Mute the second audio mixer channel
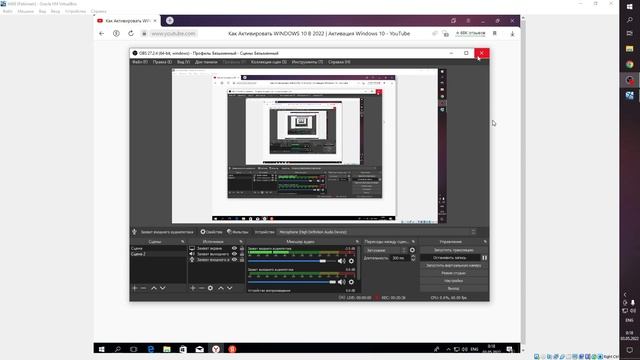 pos(341,282)
